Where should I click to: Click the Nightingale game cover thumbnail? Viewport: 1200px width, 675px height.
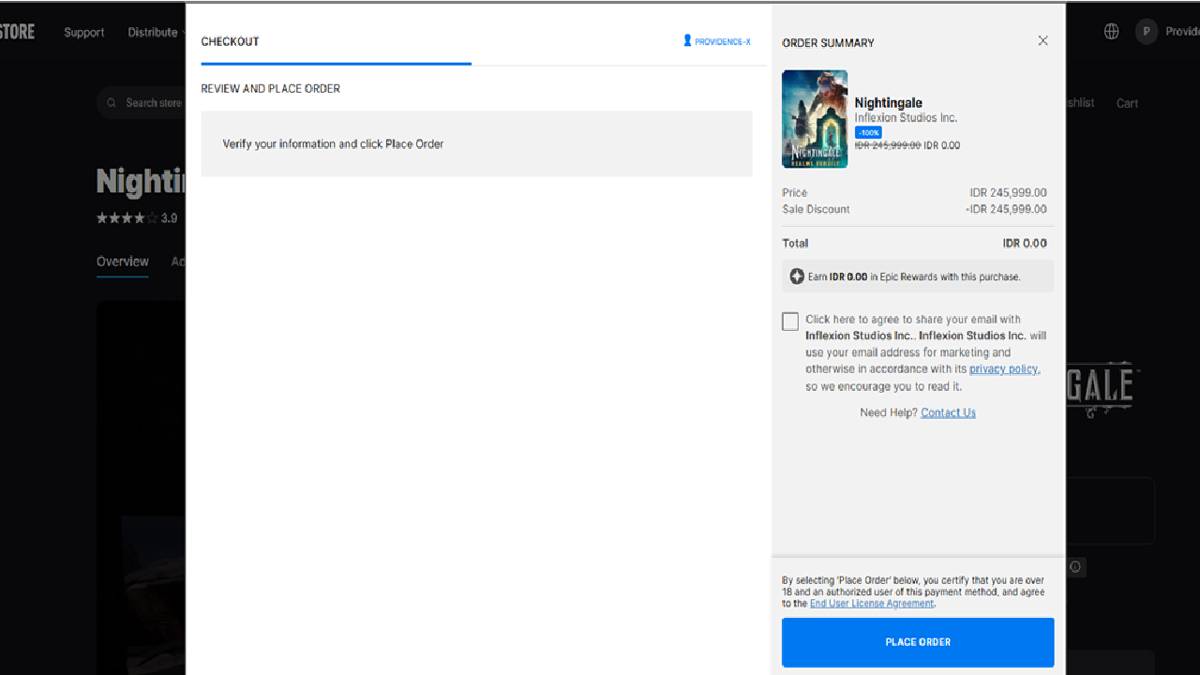pyautogui.click(x=814, y=119)
